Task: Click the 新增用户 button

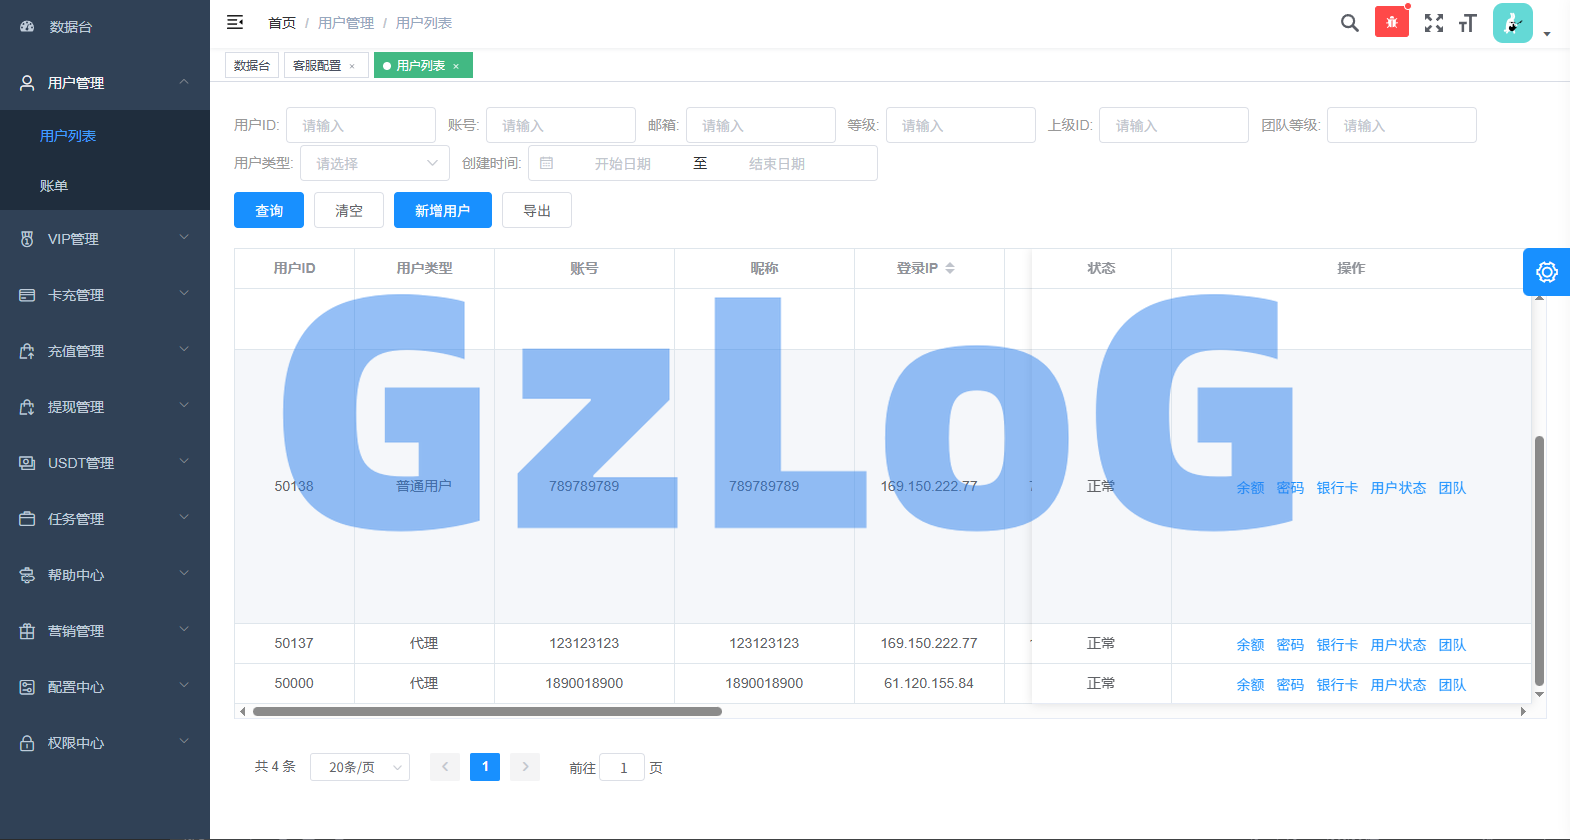Action: coord(442,211)
